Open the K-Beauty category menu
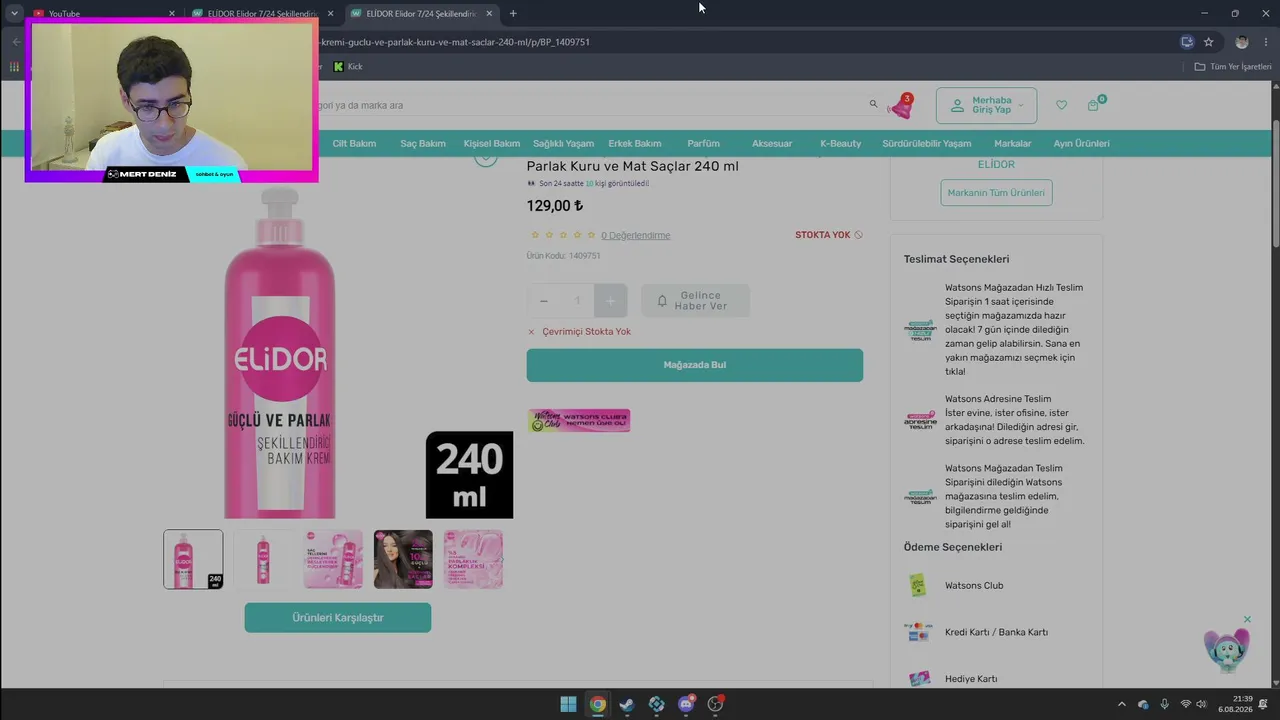Viewport: 1280px width, 720px height. coord(840,143)
